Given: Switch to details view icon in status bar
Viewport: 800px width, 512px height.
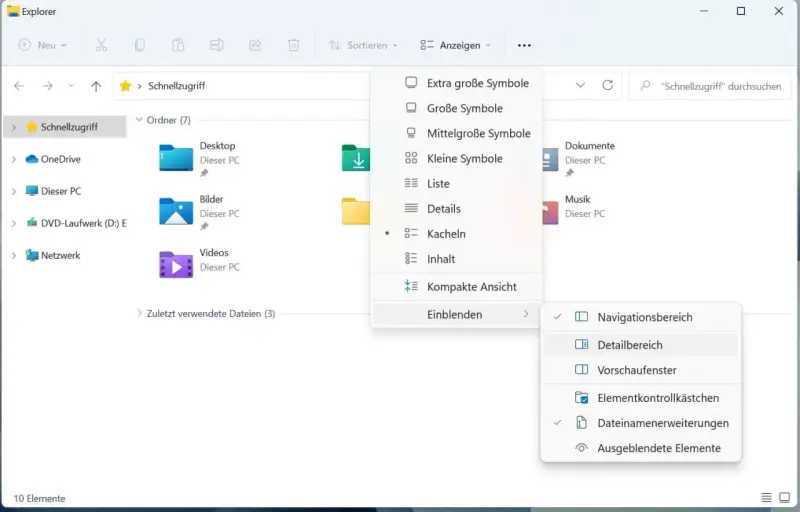Looking at the screenshot, I should point(766,497).
